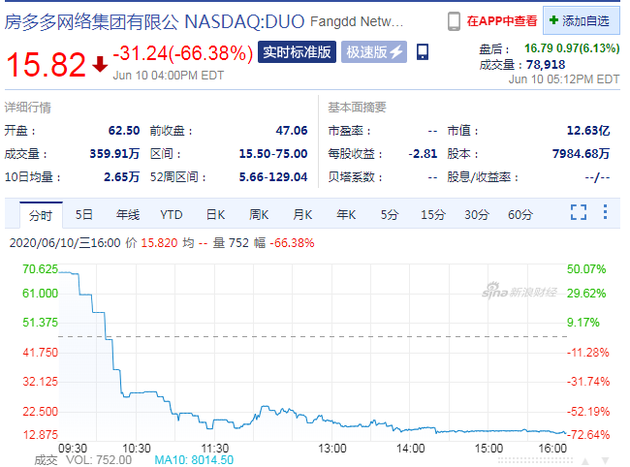Click the share capital 7984.68万
Viewport: 630px width, 467px height.
[x=581, y=154]
